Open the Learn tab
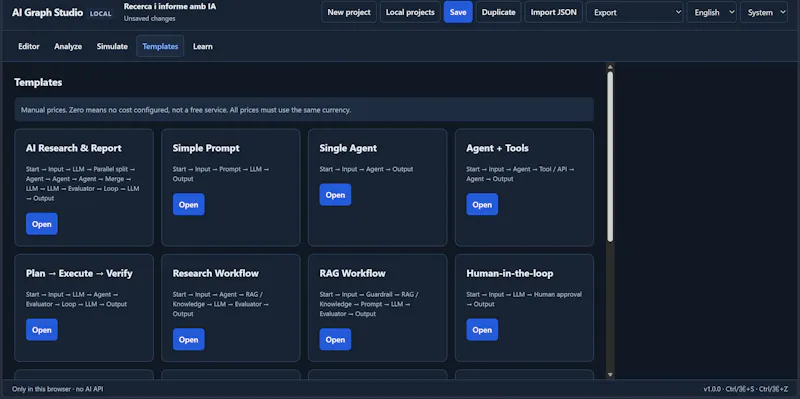The image size is (800, 399). (x=203, y=46)
